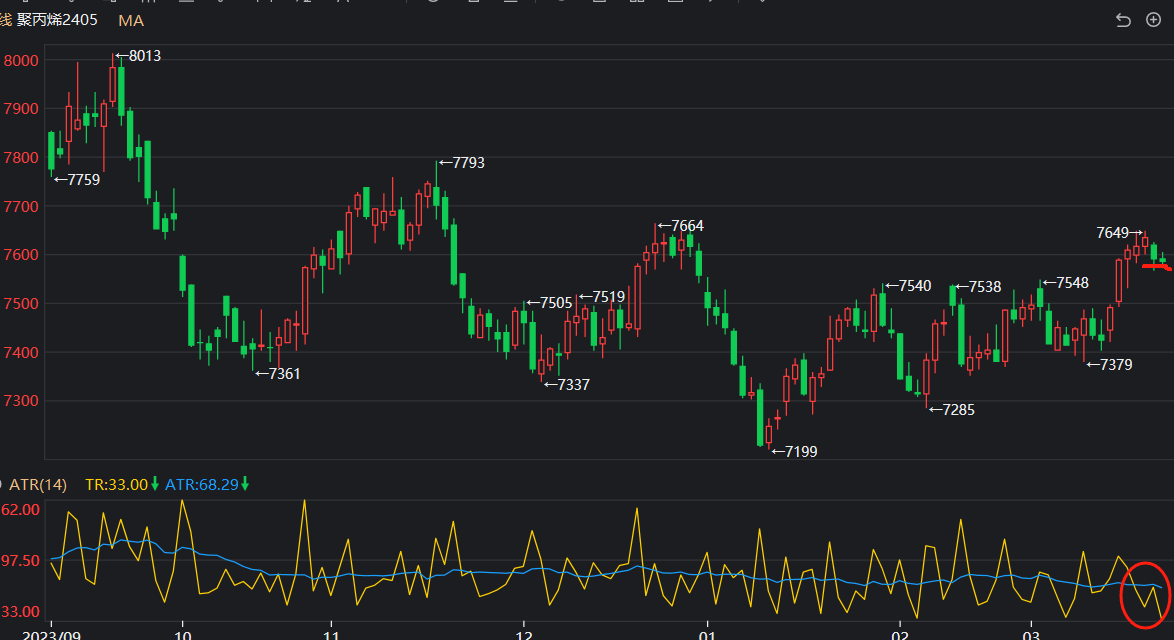Screen dimensions: 1174x640
Task: Click the 7700 price axis label
Action: click(x=21, y=207)
